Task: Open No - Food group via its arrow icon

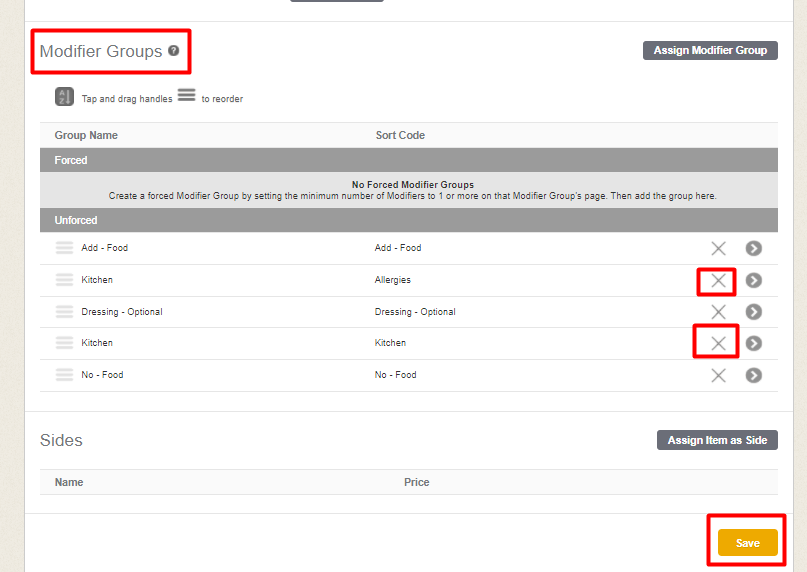Action: (x=753, y=375)
